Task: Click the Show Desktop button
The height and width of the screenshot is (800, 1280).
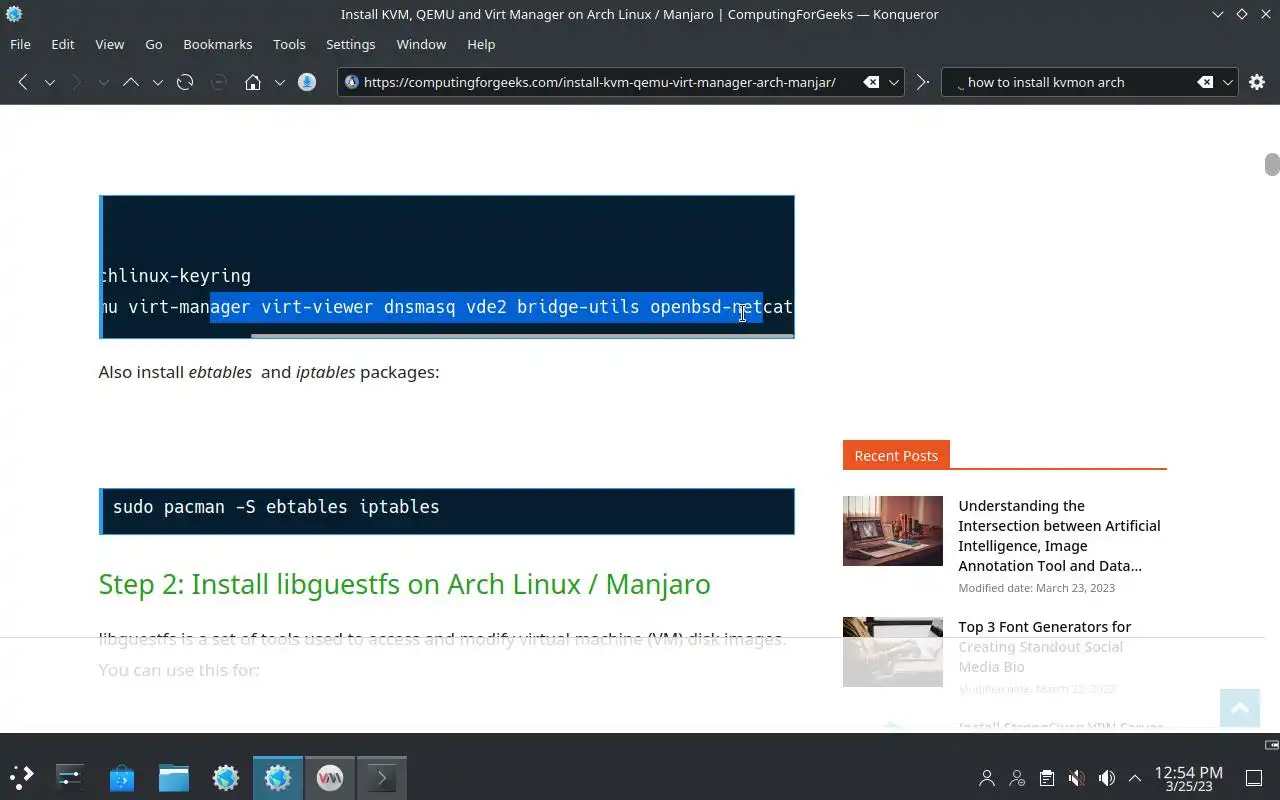Action: point(1254,777)
